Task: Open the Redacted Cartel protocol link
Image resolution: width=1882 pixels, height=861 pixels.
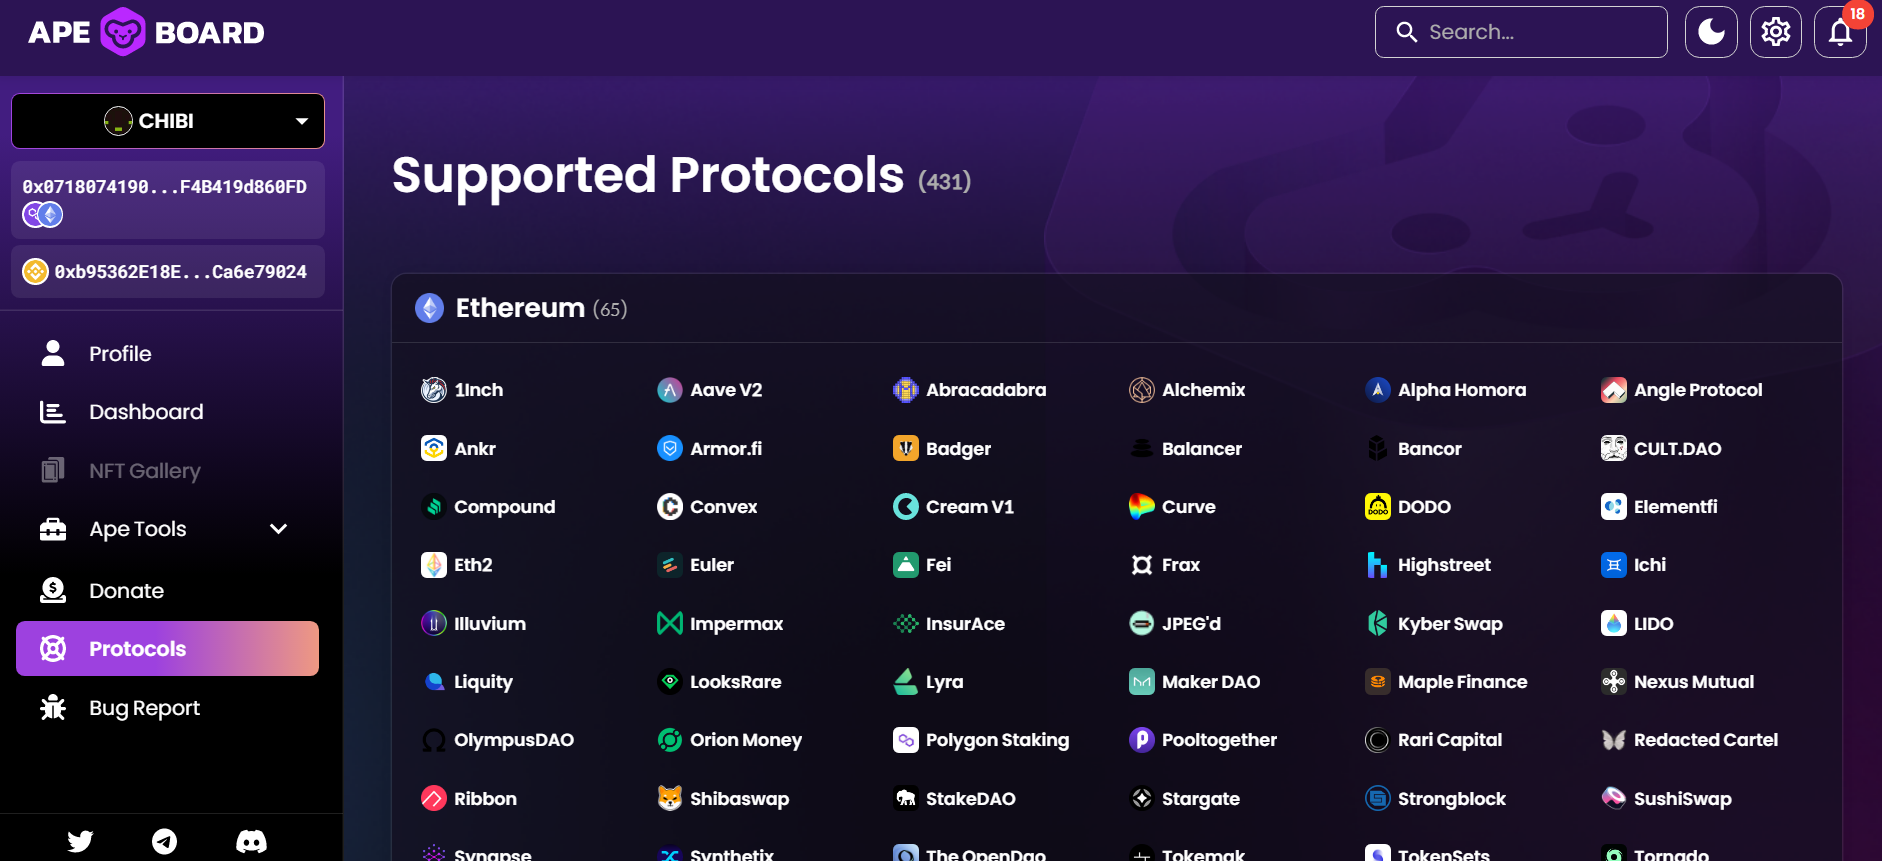Action: [x=1690, y=740]
